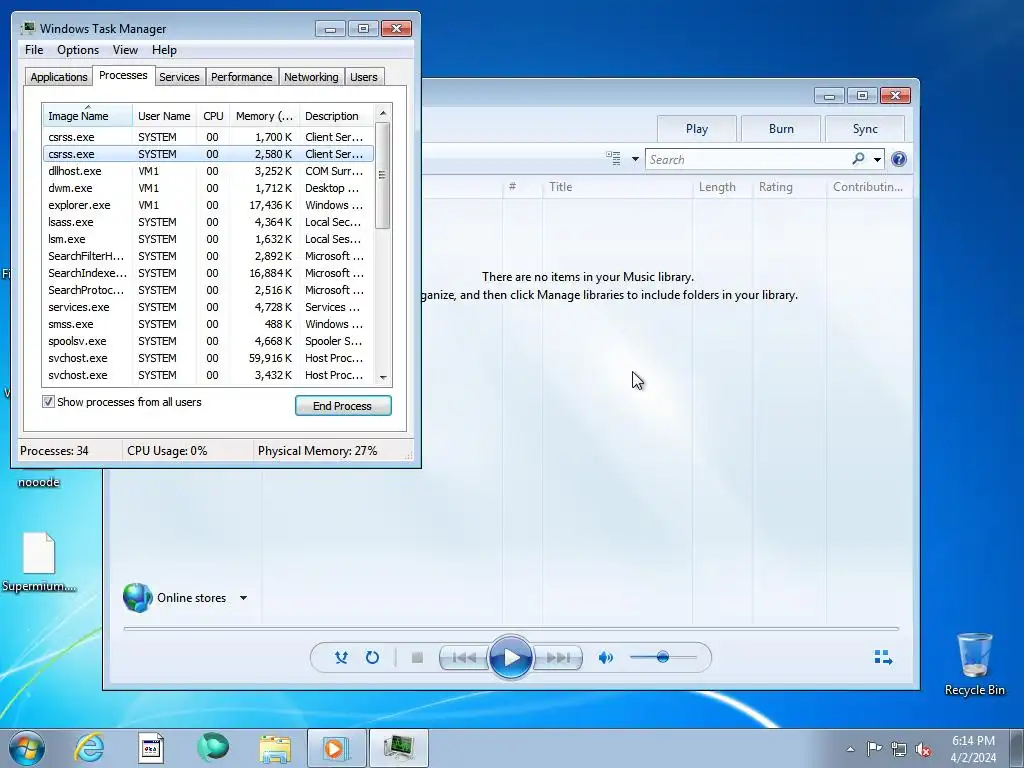Select the lsass.exe process row
This screenshot has height=768, width=1024.
point(208,222)
